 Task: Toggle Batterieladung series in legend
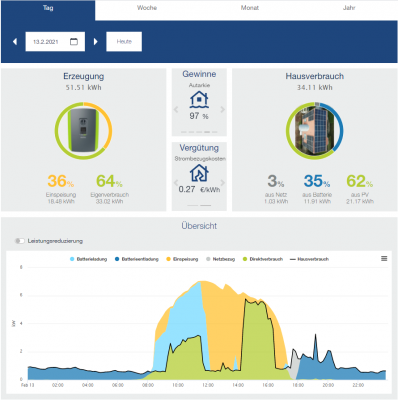pyautogui.click(x=89, y=259)
